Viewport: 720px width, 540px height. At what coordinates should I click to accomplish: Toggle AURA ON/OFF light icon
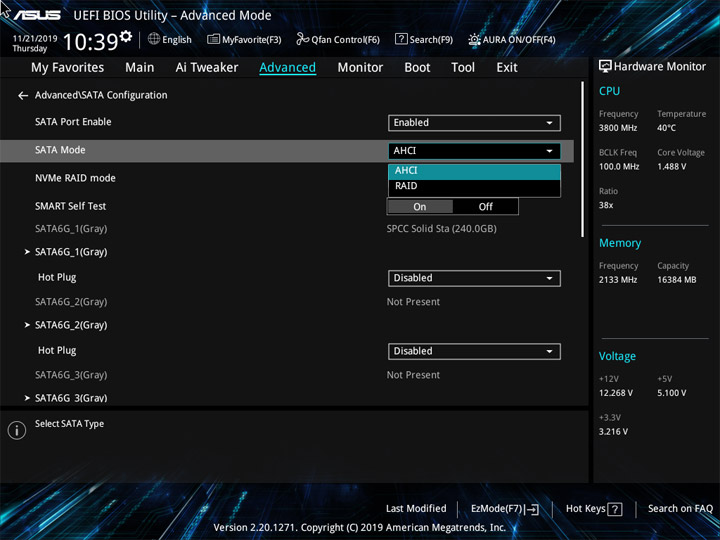pos(474,39)
